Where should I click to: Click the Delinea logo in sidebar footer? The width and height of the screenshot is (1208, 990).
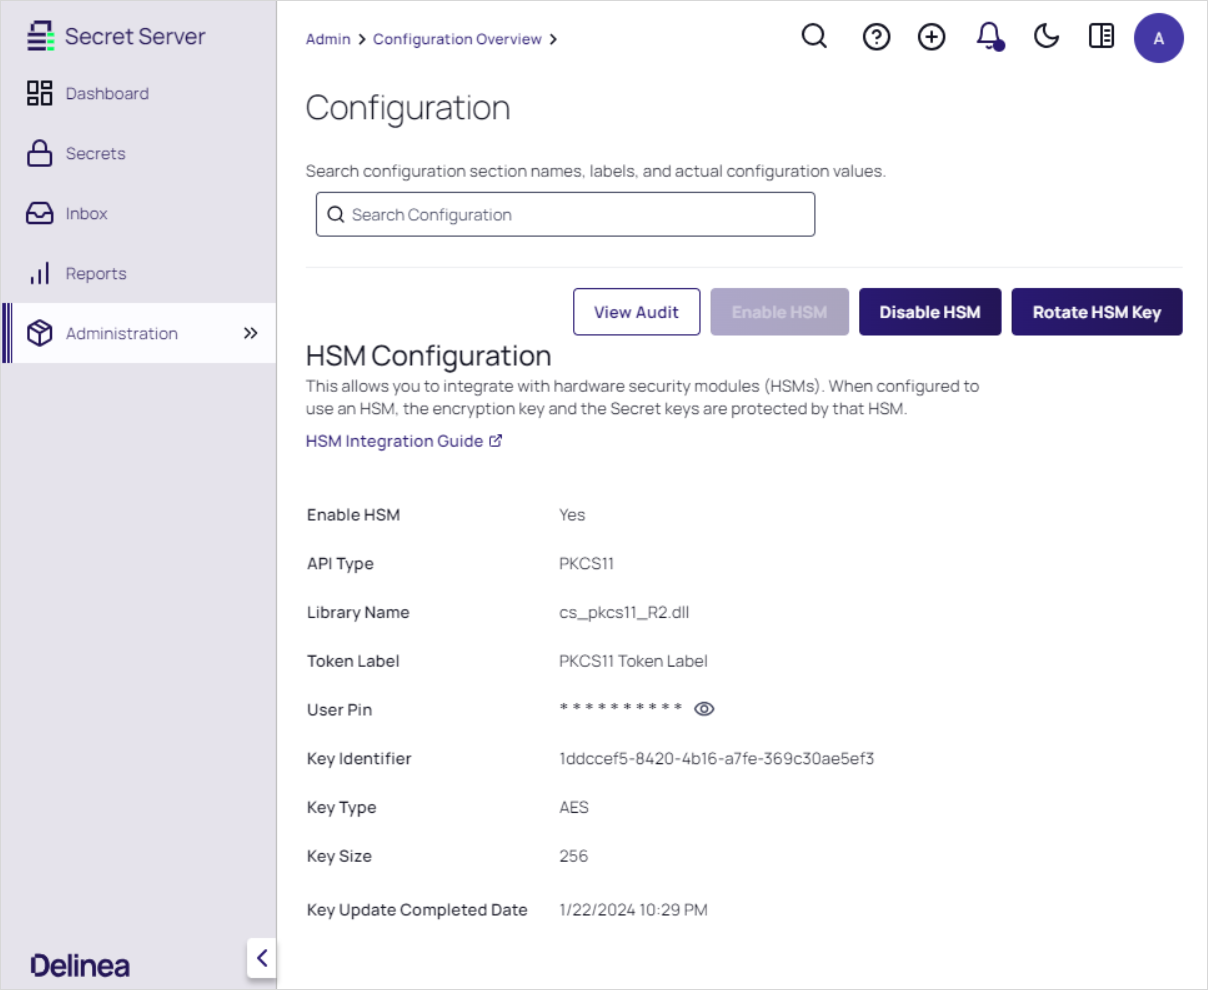point(80,965)
